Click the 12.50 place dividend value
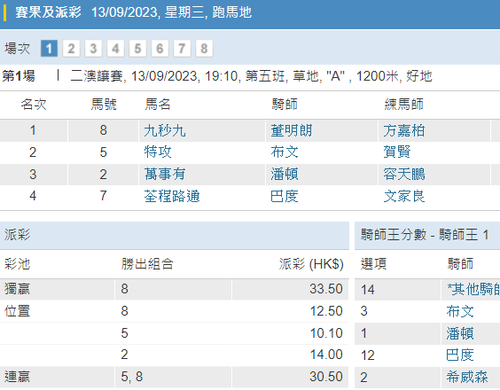 pos(326,311)
